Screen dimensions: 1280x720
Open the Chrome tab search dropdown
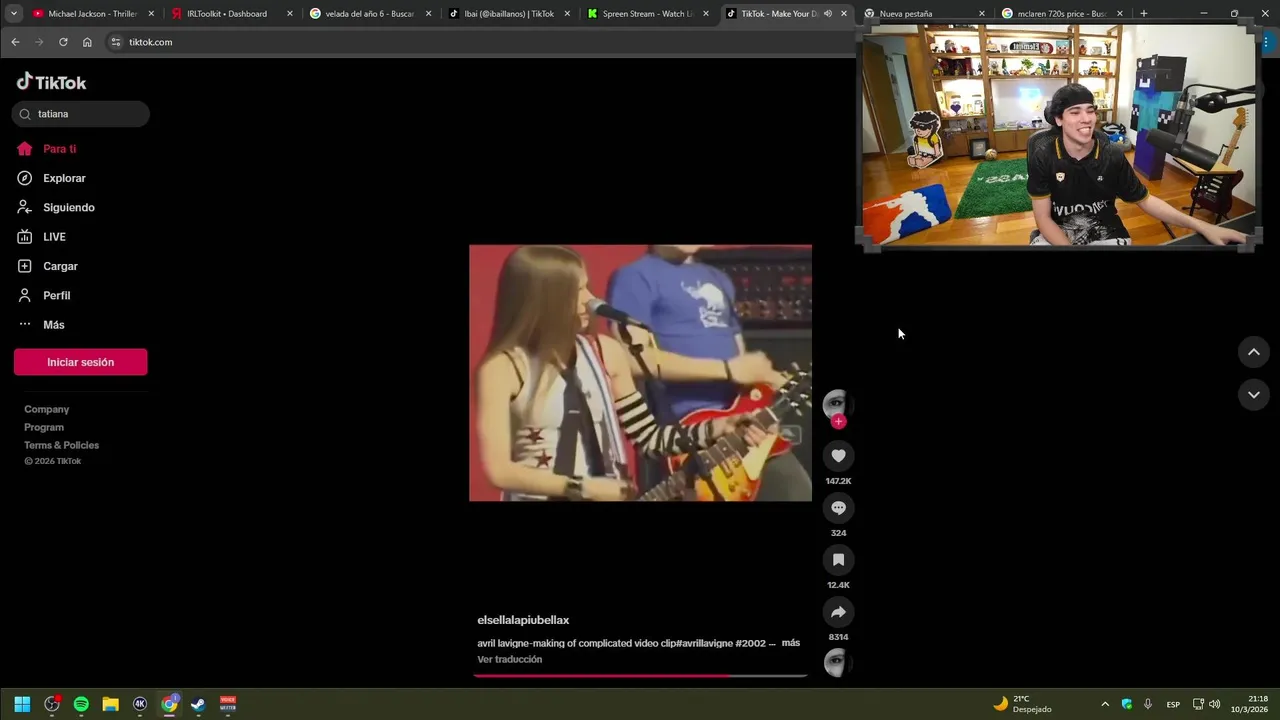tap(14, 14)
